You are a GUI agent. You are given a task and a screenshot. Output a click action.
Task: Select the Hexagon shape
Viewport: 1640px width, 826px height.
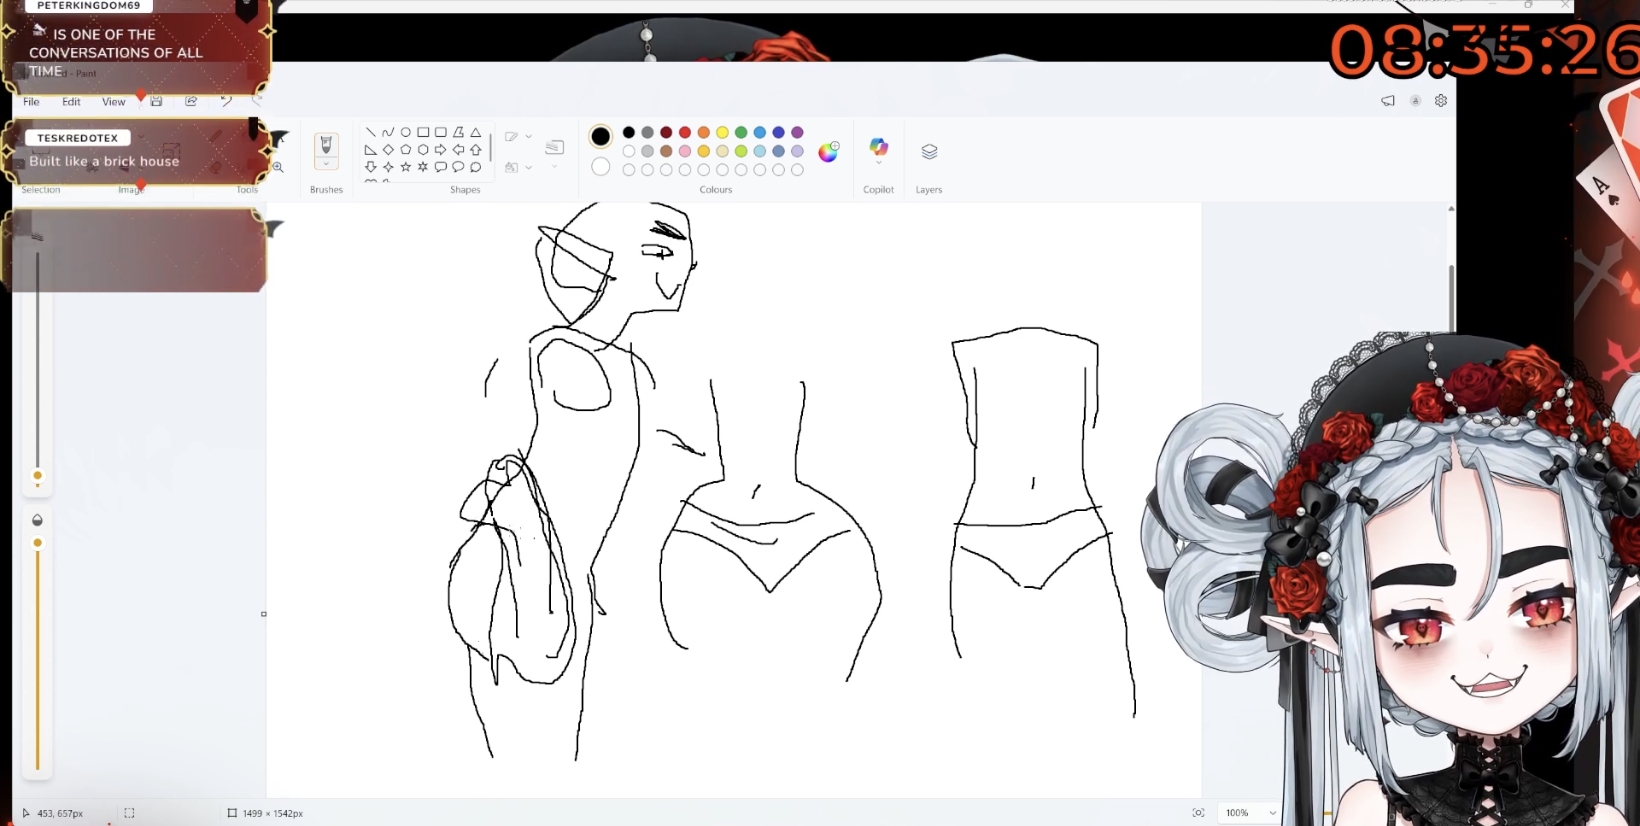tap(423, 150)
